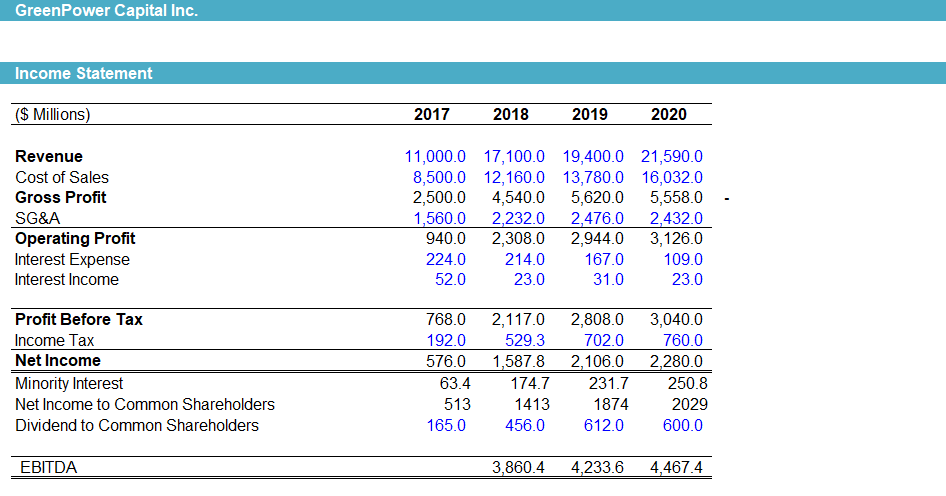Image resolution: width=946 pixels, height=496 pixels.
Task: Click the 2018 Cost of Sales value
Action: tap(514, 177)
